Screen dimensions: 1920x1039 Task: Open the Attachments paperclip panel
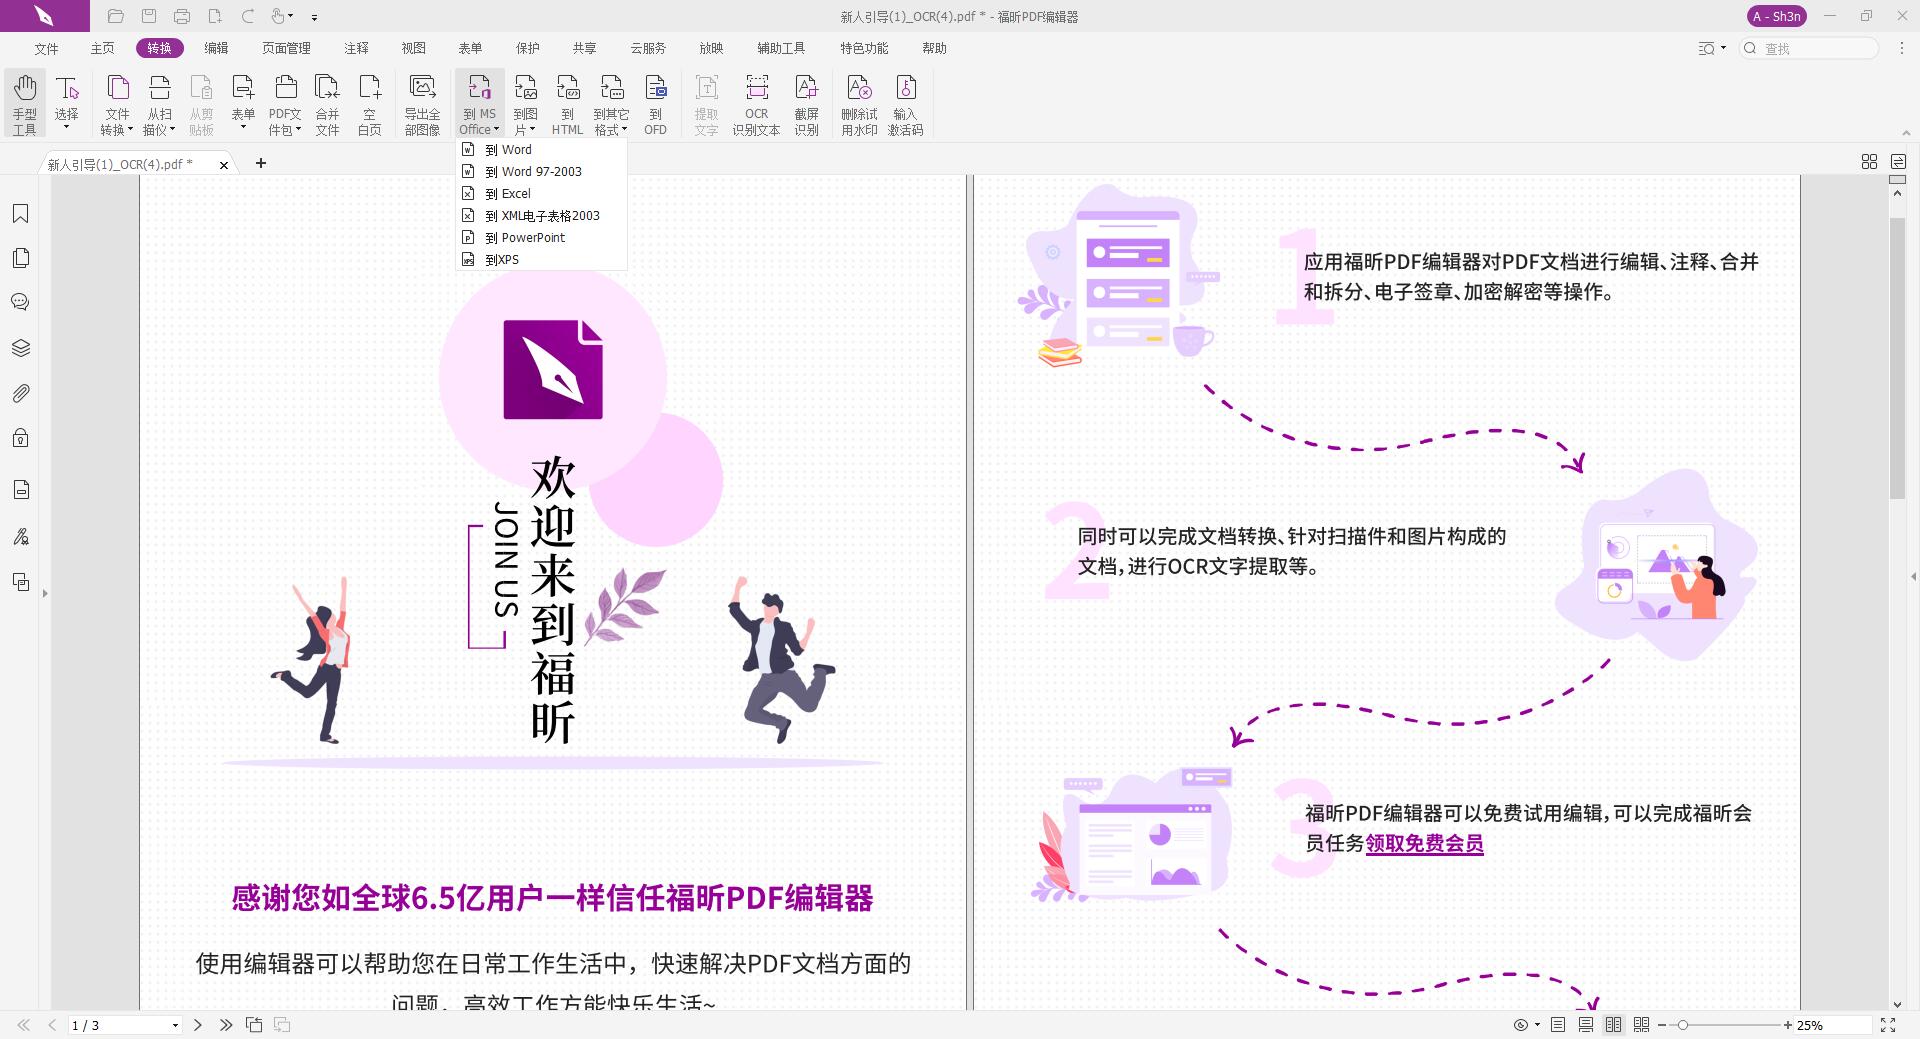(21, 393)
